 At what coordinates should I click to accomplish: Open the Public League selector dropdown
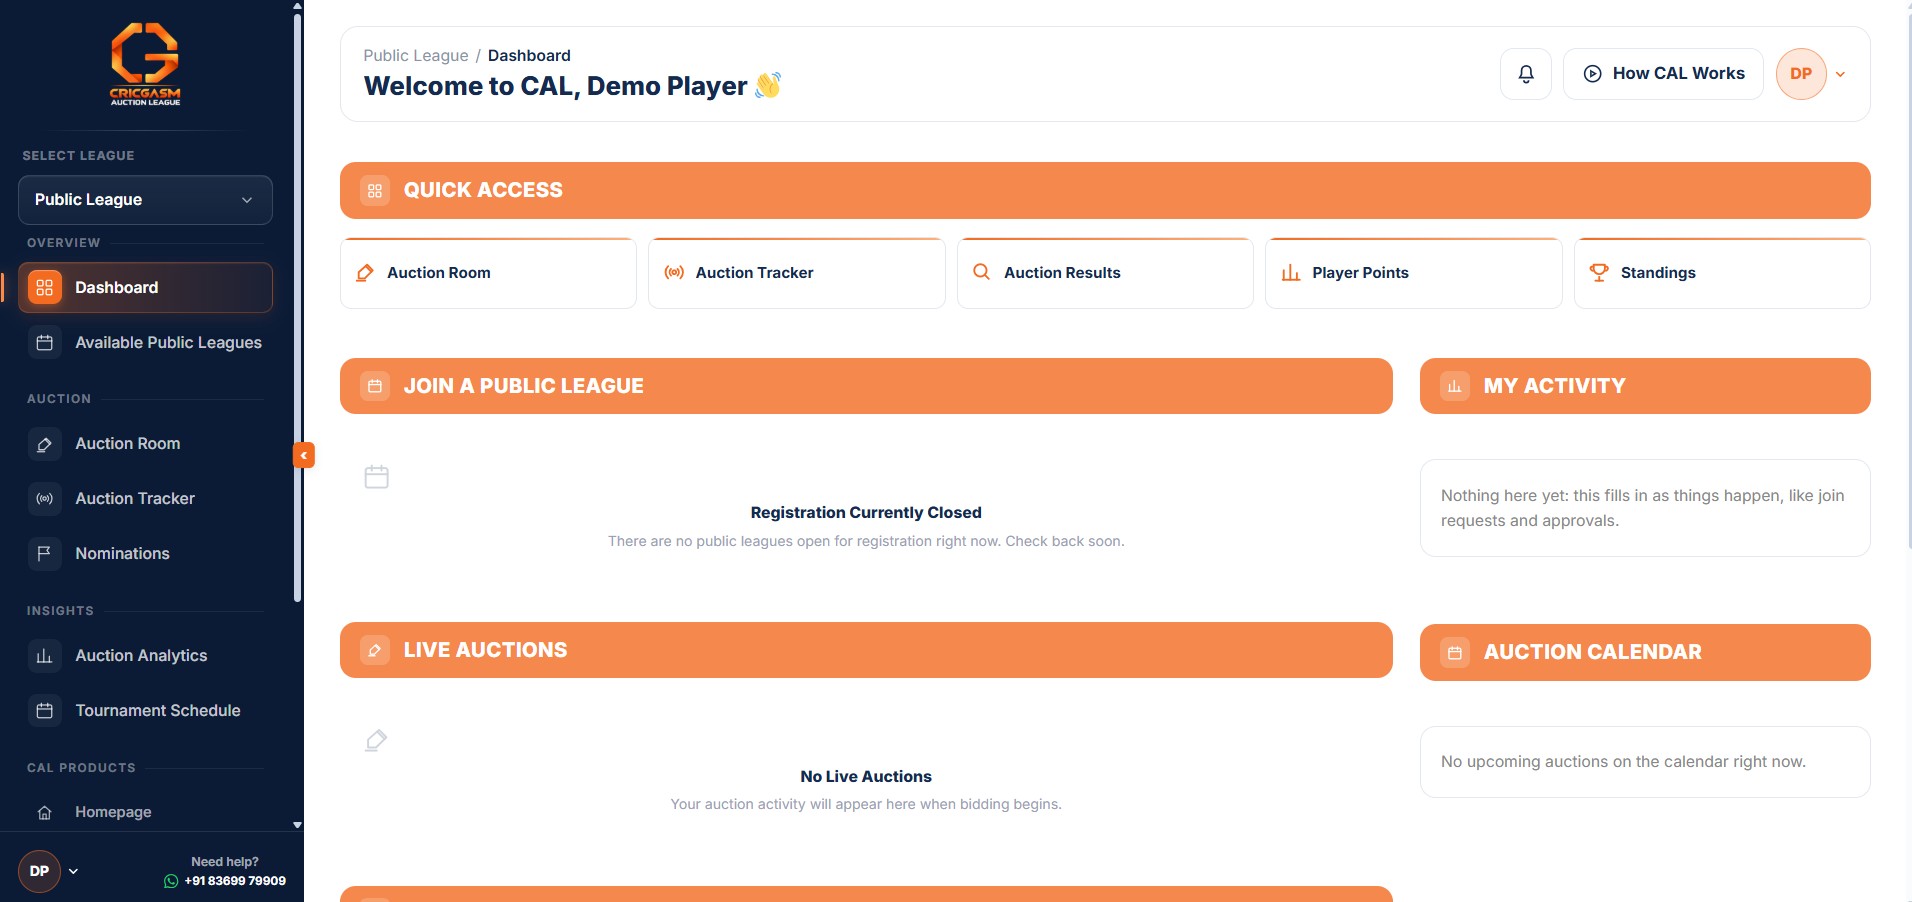(x=145, y=200)
